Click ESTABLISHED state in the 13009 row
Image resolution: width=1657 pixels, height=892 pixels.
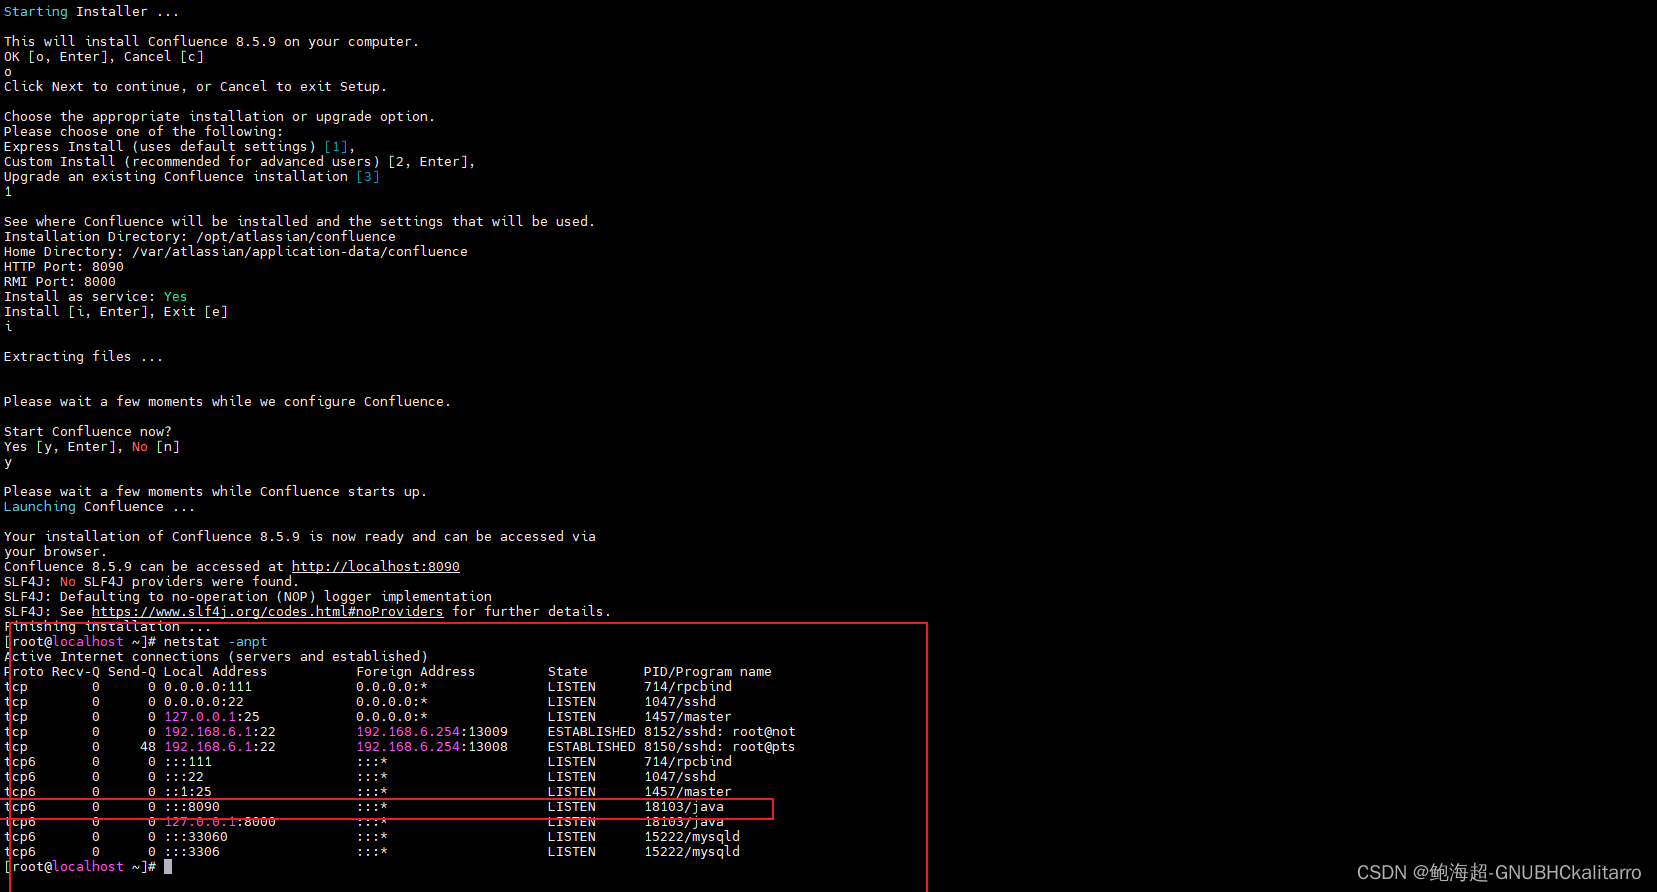(592, 731)
